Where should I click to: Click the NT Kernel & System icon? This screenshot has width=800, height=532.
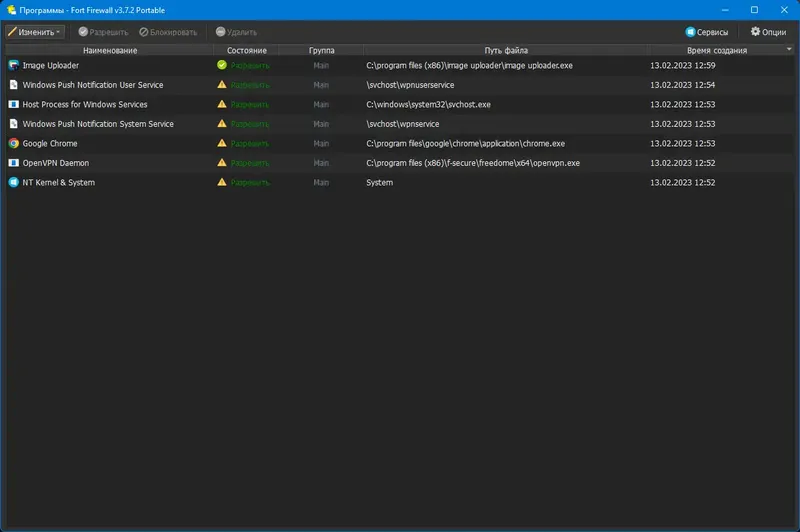14,182
